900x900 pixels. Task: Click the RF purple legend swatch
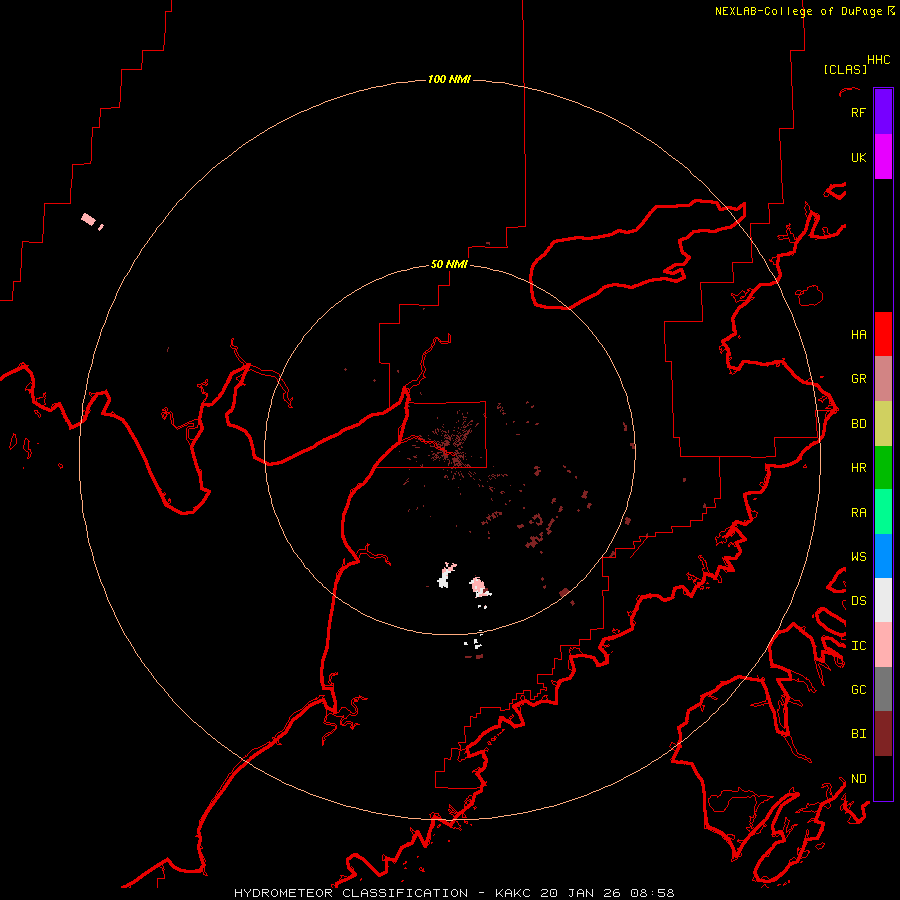883,112
